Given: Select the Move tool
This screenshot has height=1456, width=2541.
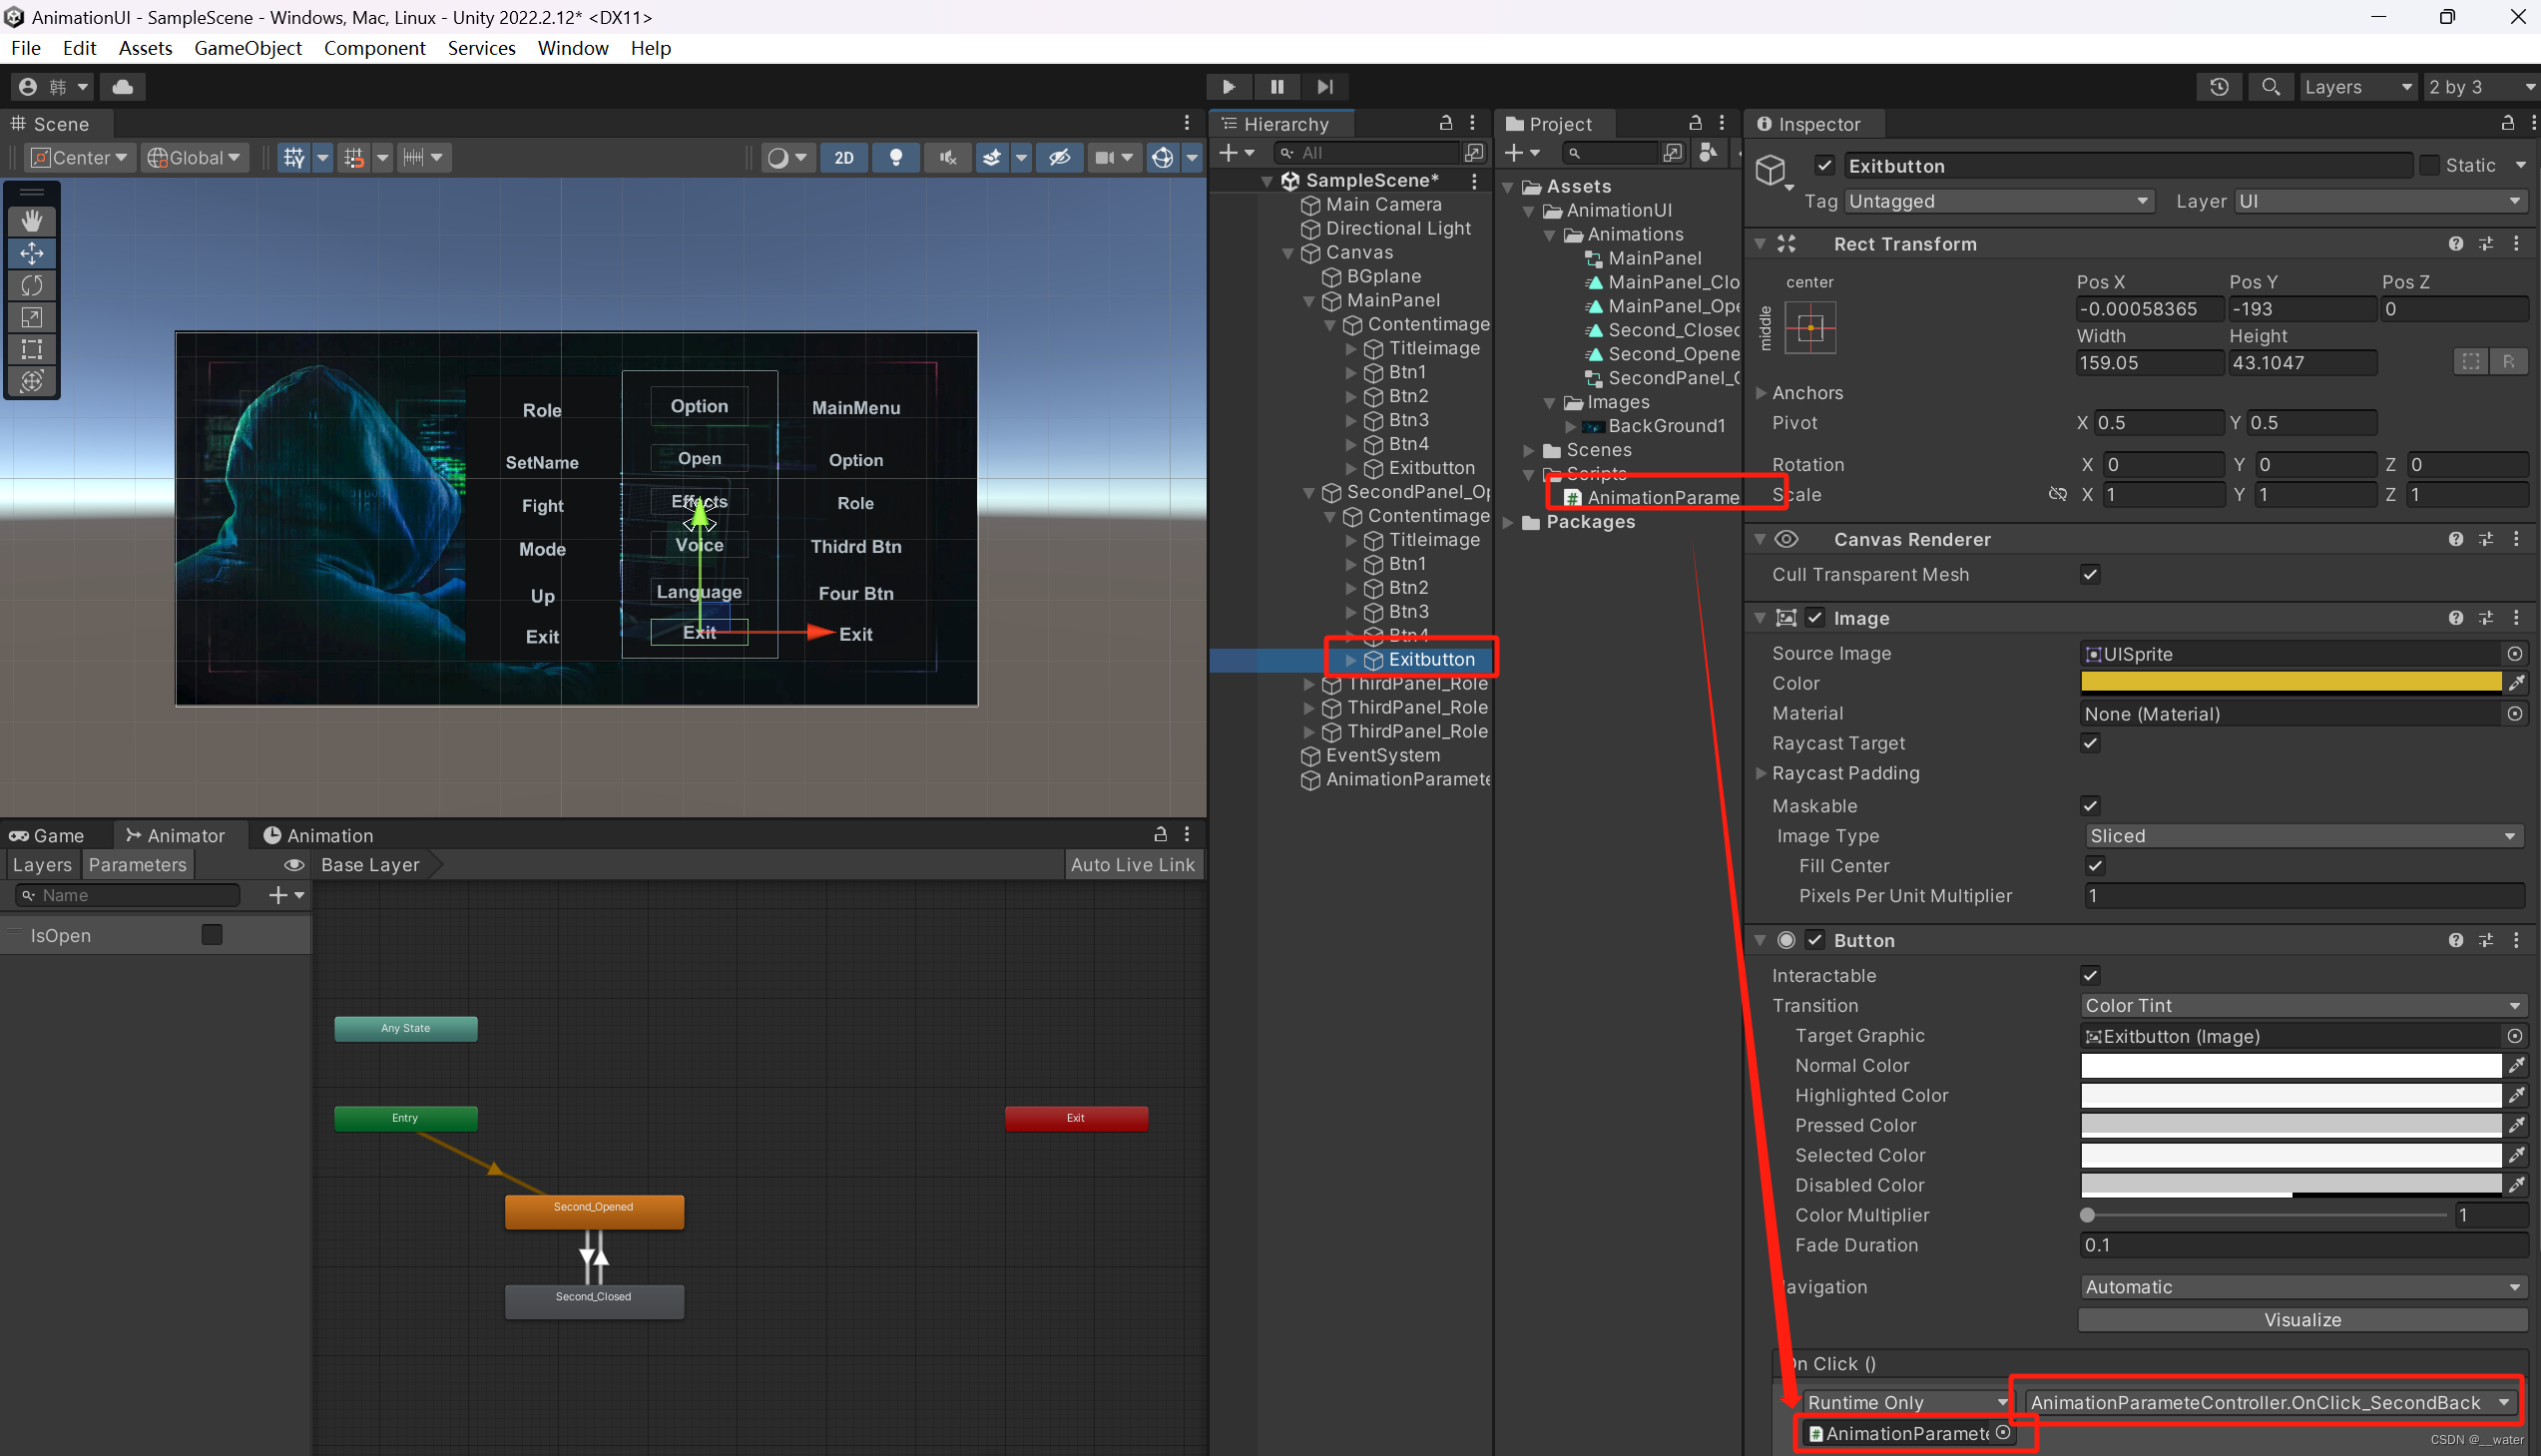Looking at the screenshot, I should [x=32, y=253].
